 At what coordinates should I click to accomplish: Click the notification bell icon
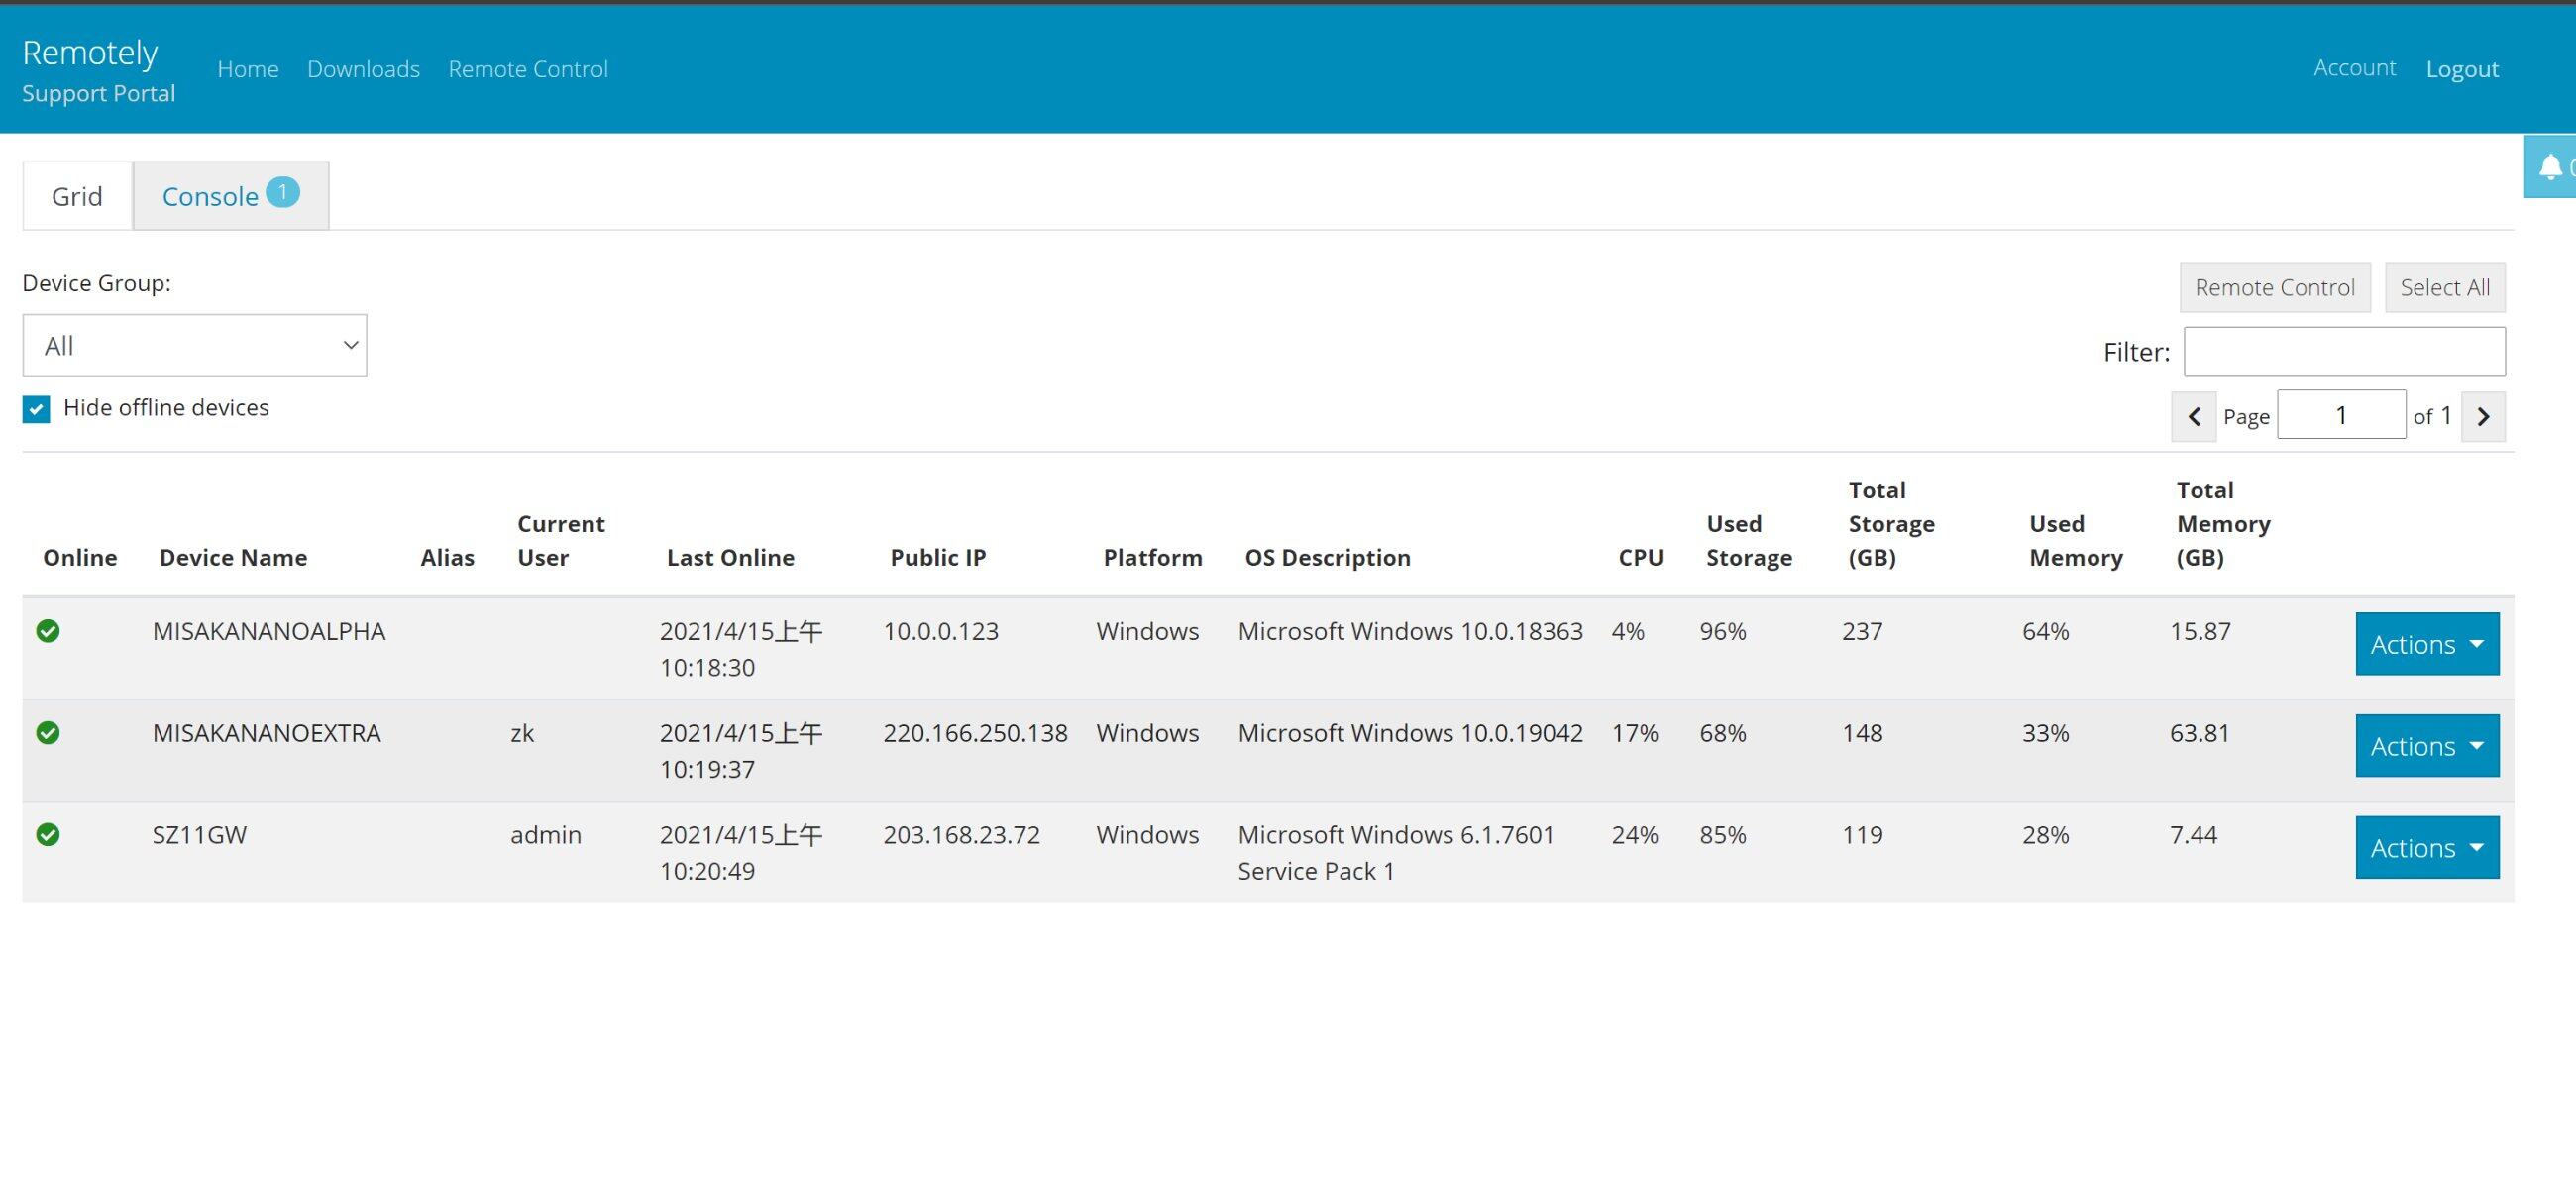2550,167
